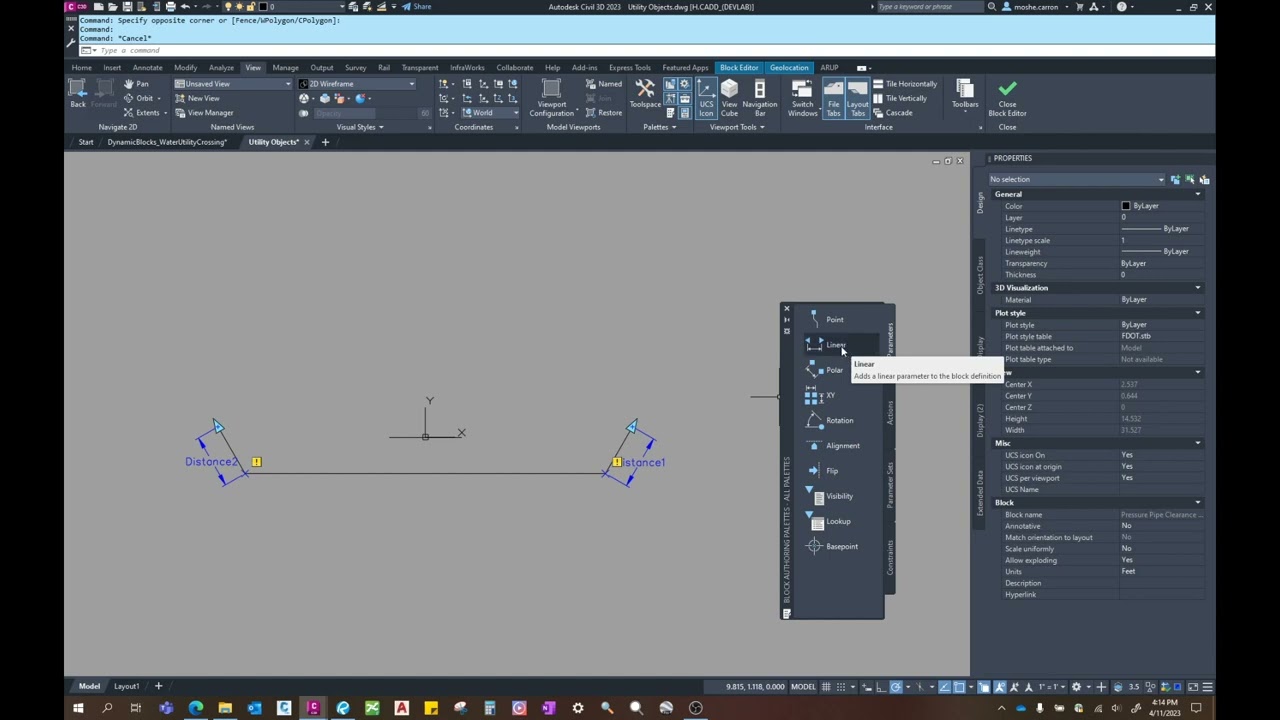Toggle File Tabs display
The width and height of the screenshot is (1280, 720).
coord(833,97)
